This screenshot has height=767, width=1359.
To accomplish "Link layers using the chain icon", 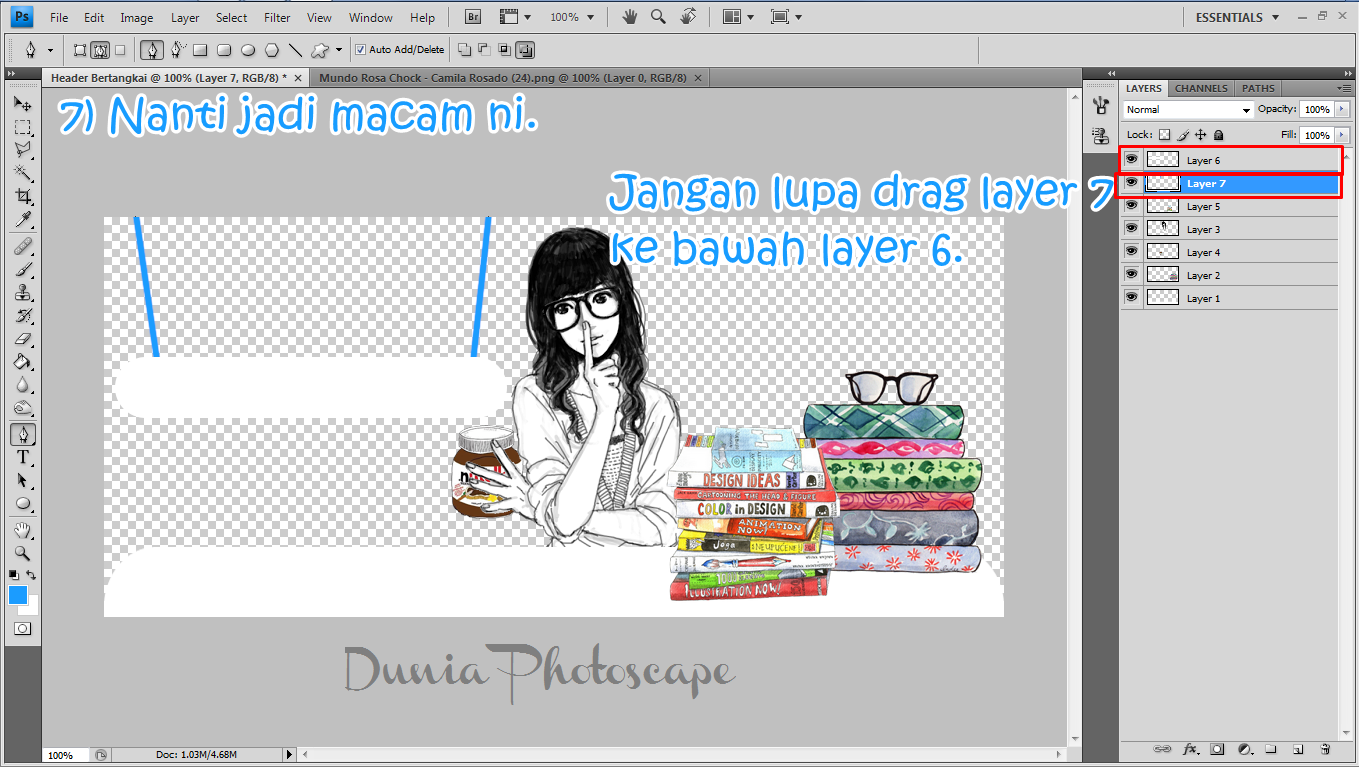I will coord(1162,748).
